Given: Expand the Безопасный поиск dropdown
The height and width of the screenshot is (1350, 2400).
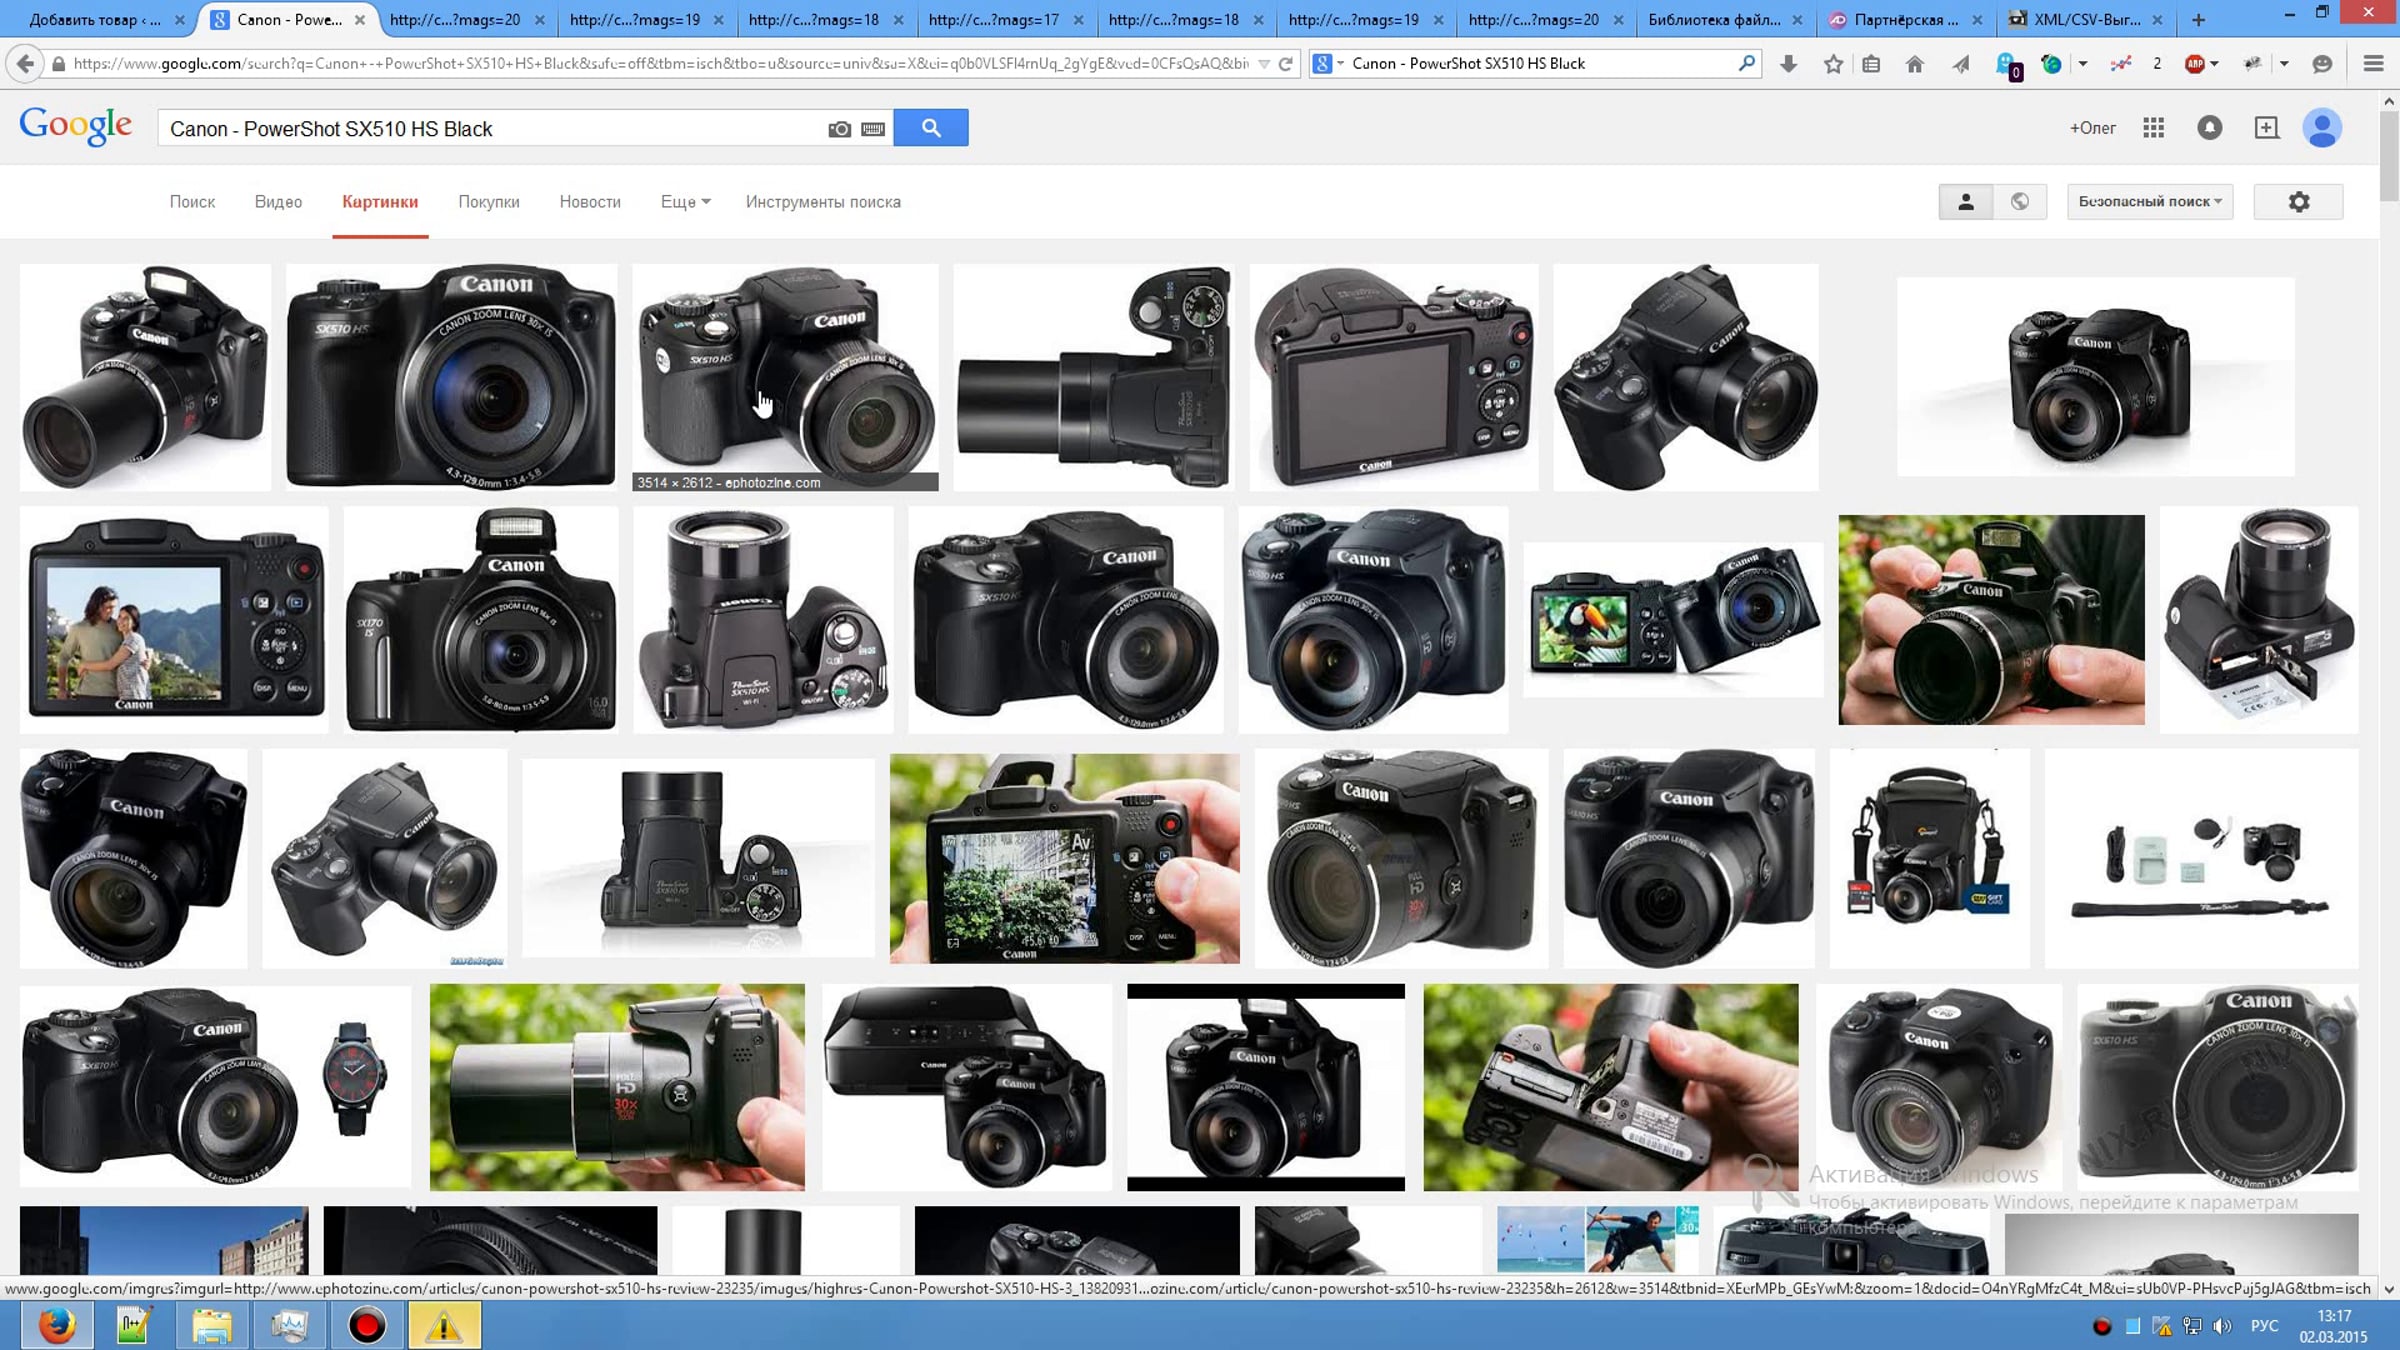Looking at the screenshot, I should point(2150,202).
